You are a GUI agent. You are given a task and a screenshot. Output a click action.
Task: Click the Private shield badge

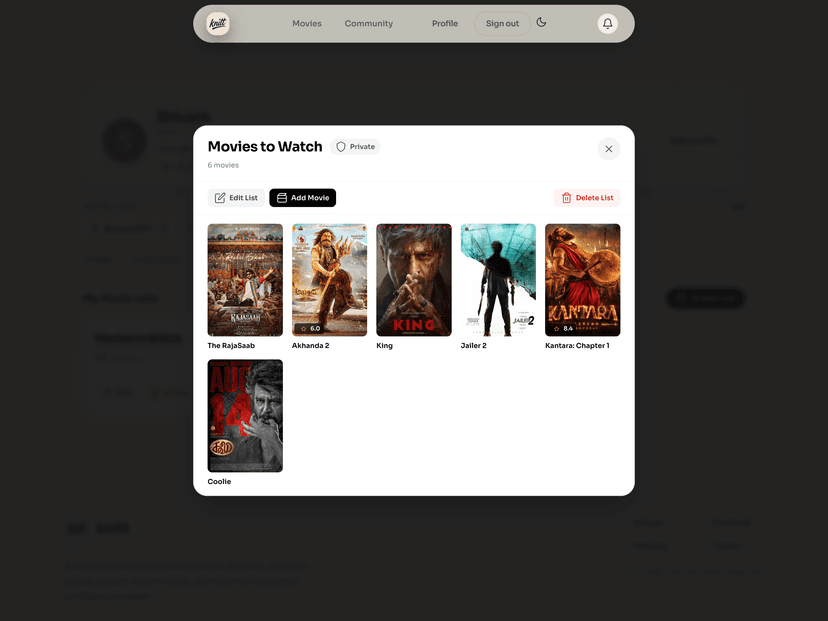click(x=355, y=147)
